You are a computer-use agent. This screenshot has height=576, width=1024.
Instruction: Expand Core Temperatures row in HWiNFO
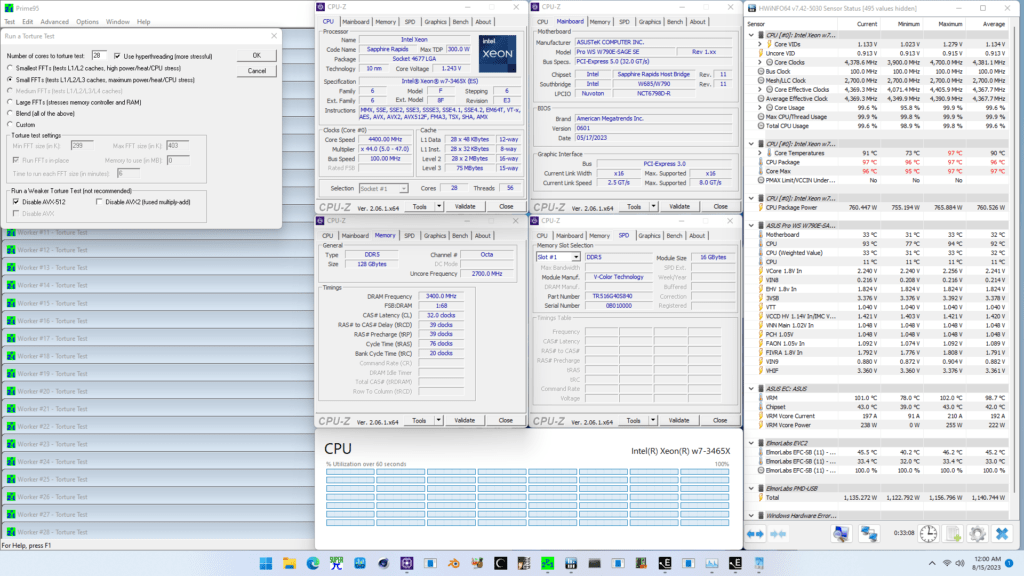(760, 153)
